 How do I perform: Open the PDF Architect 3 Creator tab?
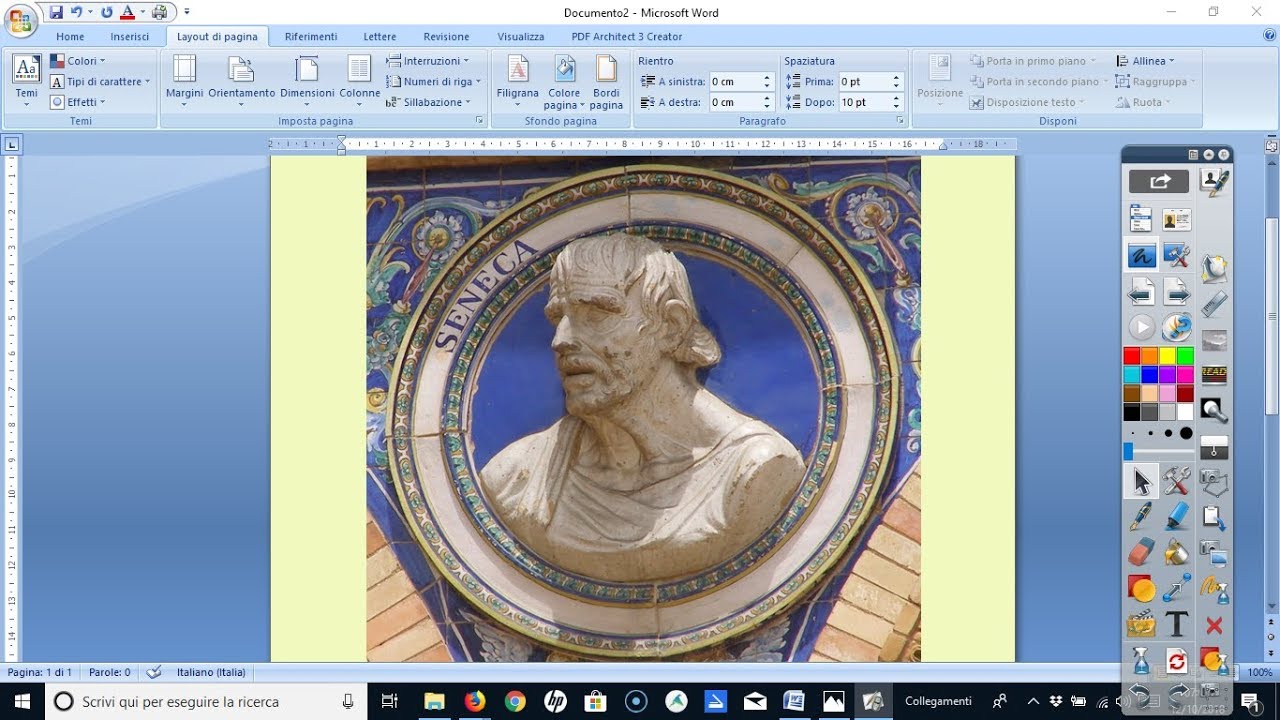pyautogui.click(x=627, y=36)
